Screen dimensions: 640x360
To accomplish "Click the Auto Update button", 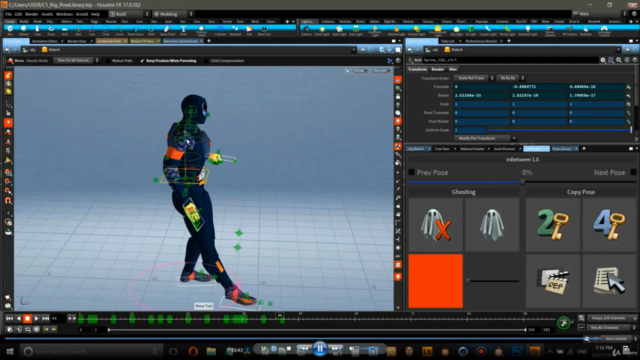I will [616, 339].
